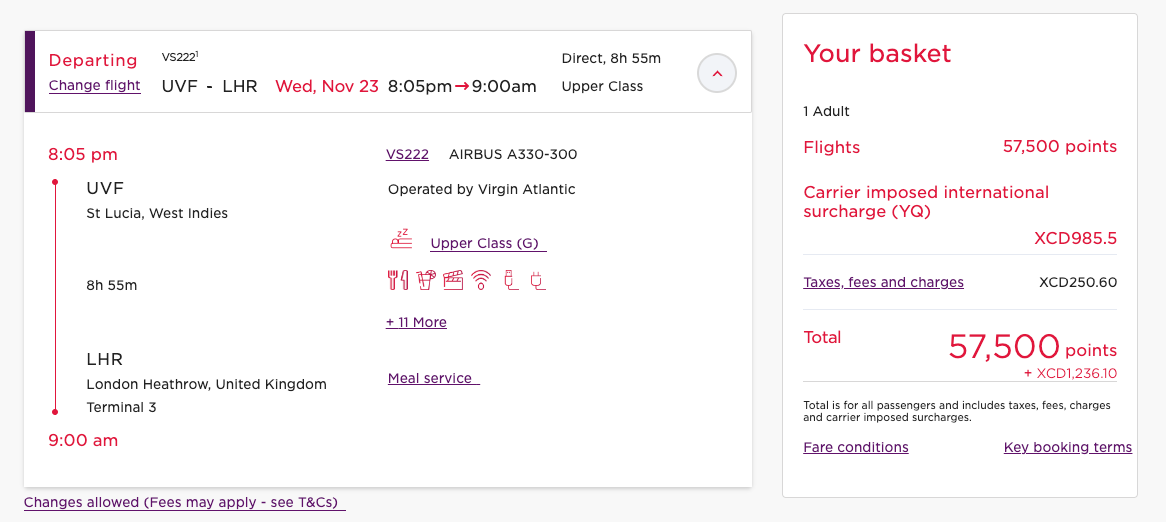1166x522 pixels.
Task: Open the Fare conditions link
Action: 856,448
